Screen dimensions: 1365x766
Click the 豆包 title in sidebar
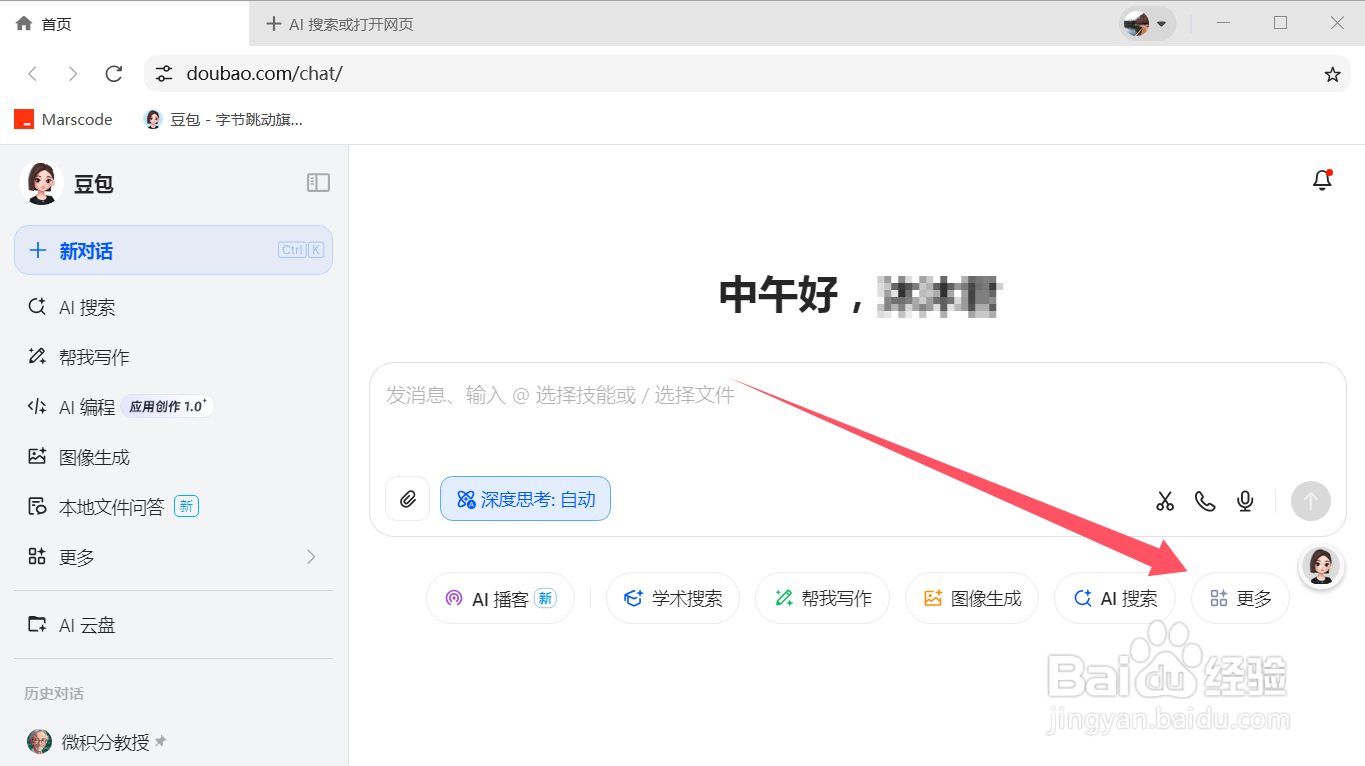click(x=94, y=184)
